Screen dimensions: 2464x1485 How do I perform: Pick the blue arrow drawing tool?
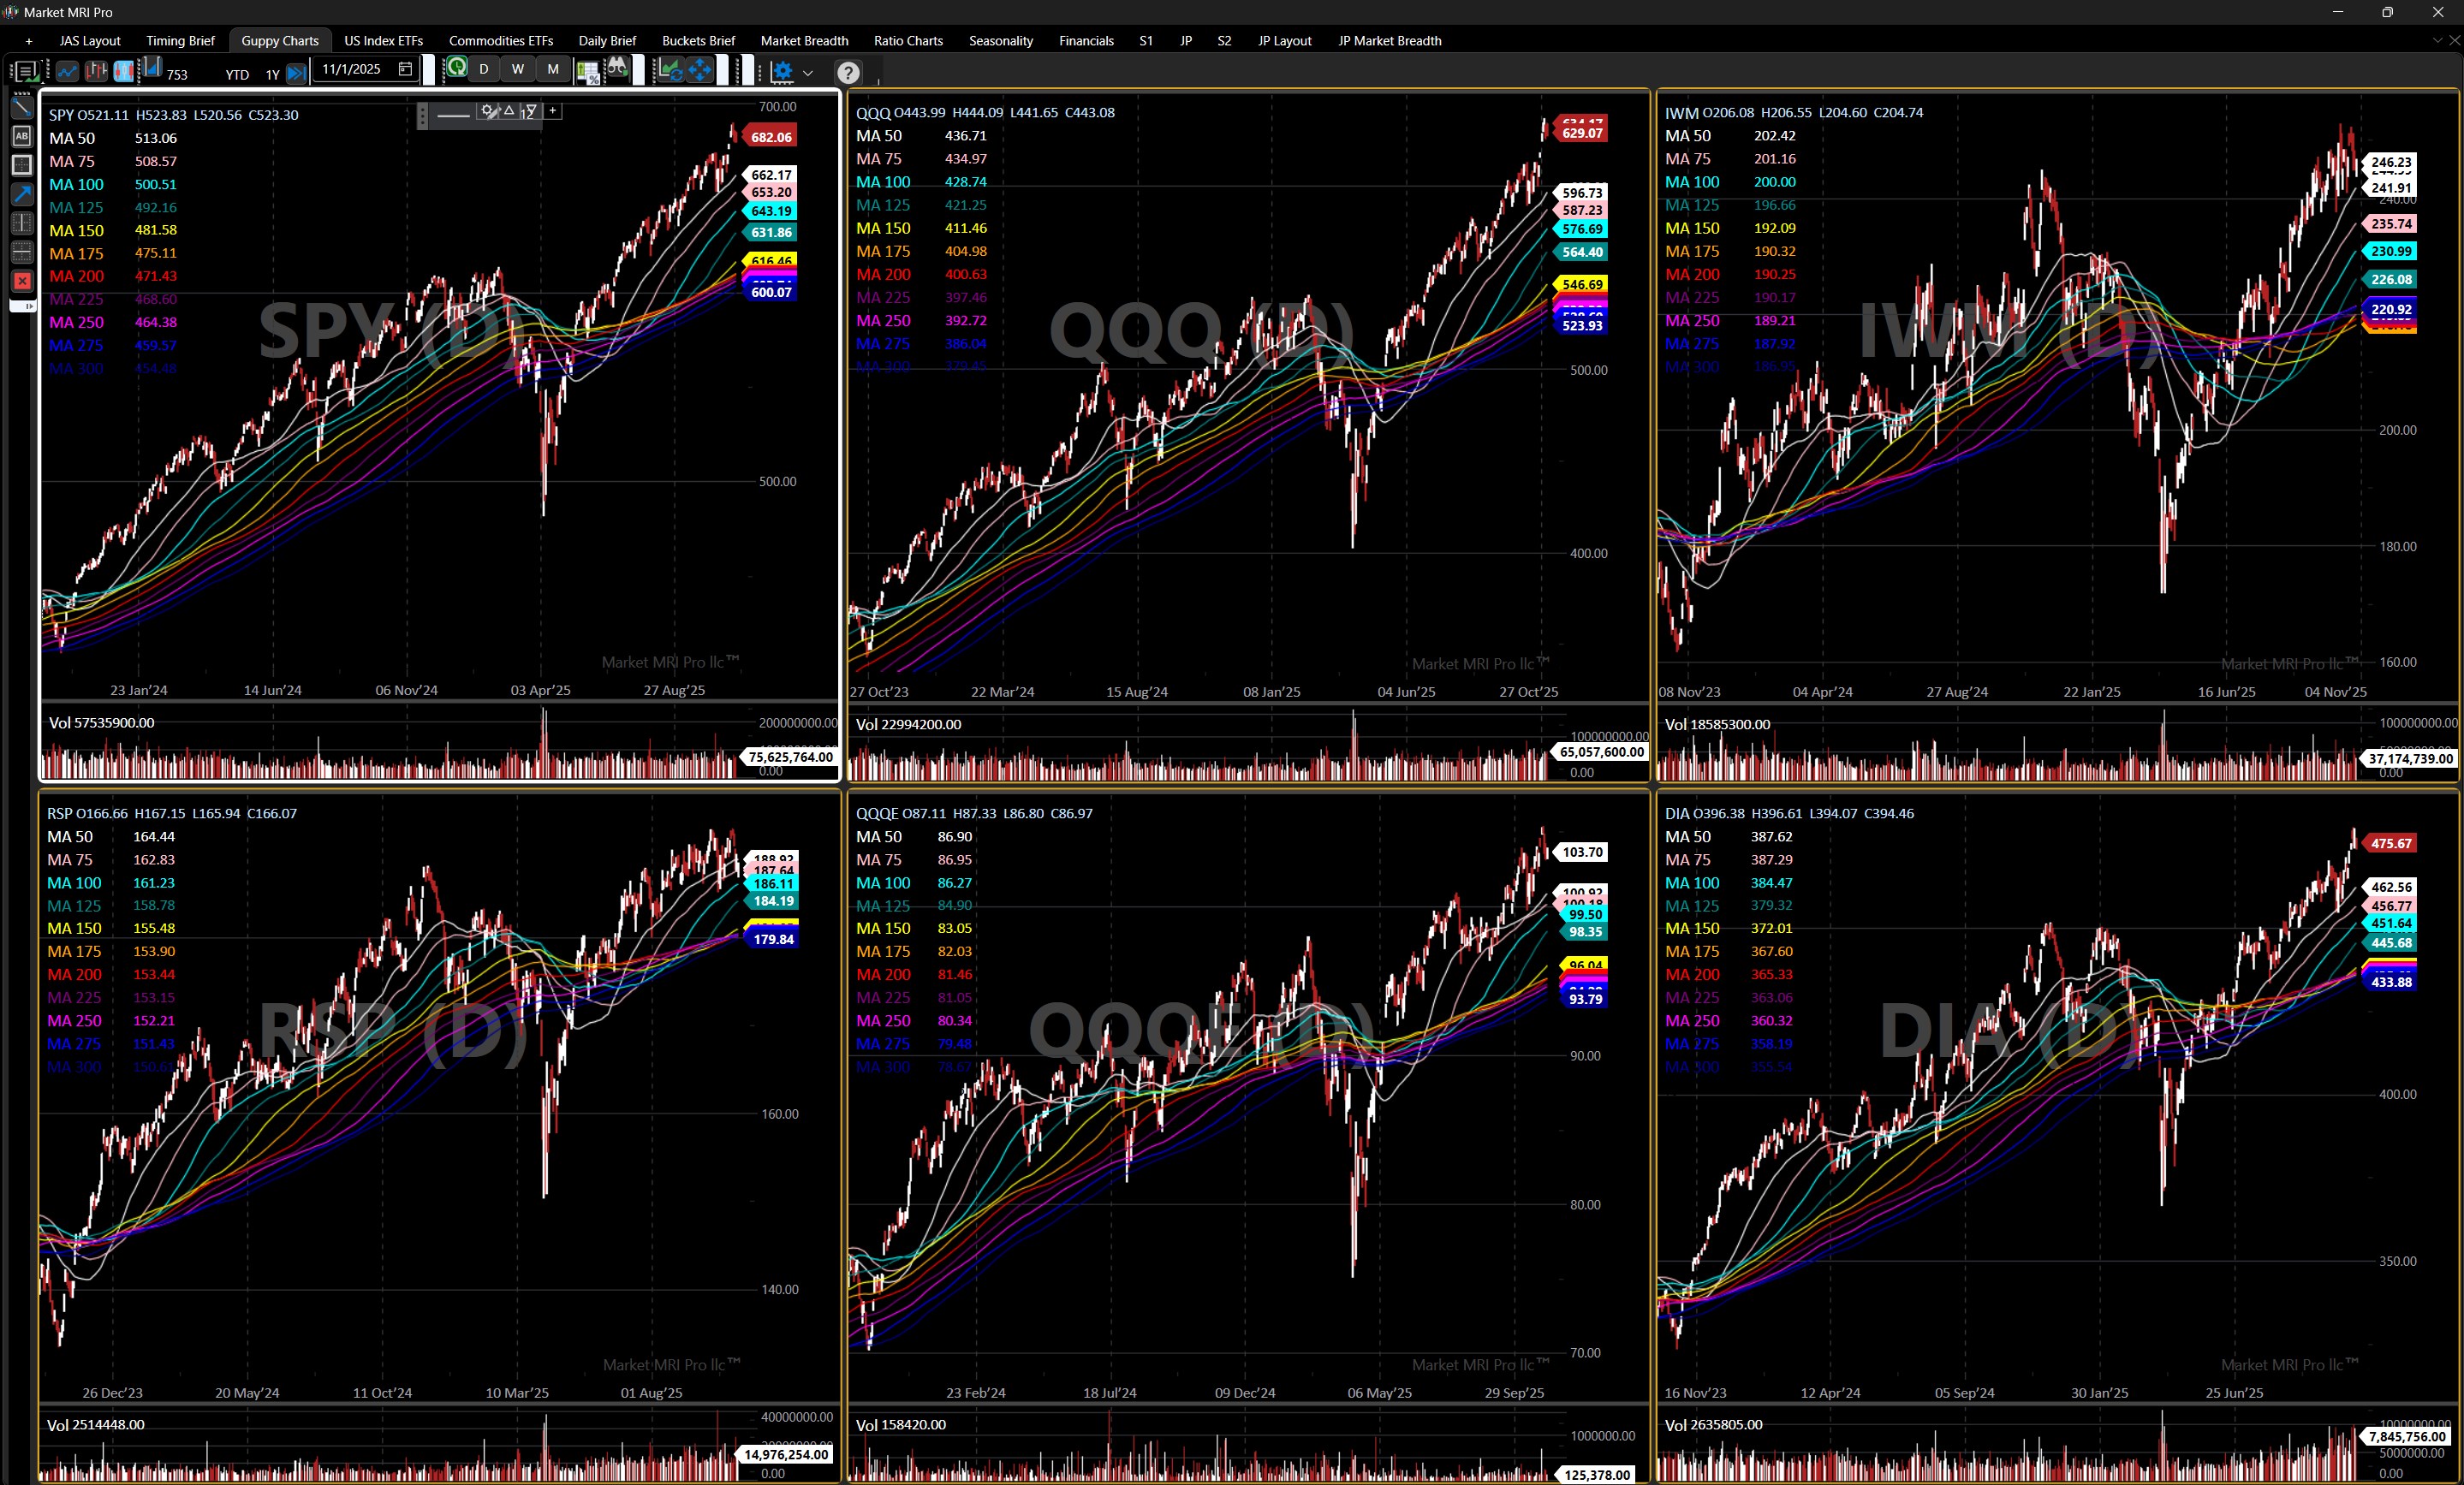click(x=22, y=193)
